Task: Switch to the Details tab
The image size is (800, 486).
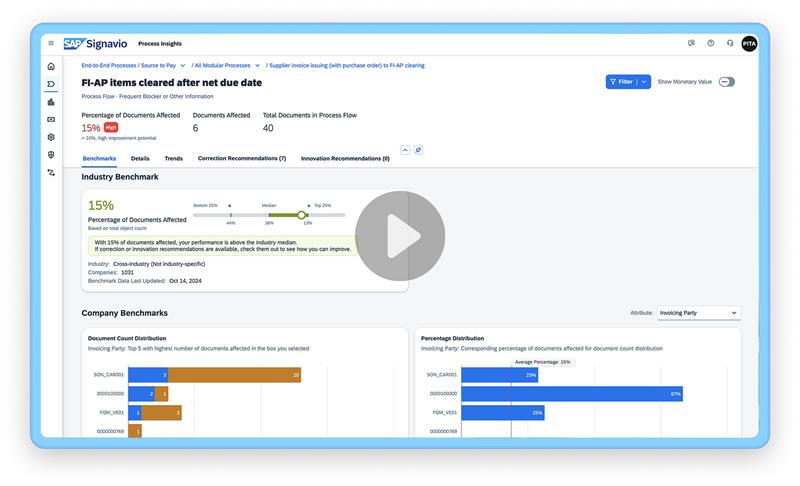Action: [x=140, y=158]
